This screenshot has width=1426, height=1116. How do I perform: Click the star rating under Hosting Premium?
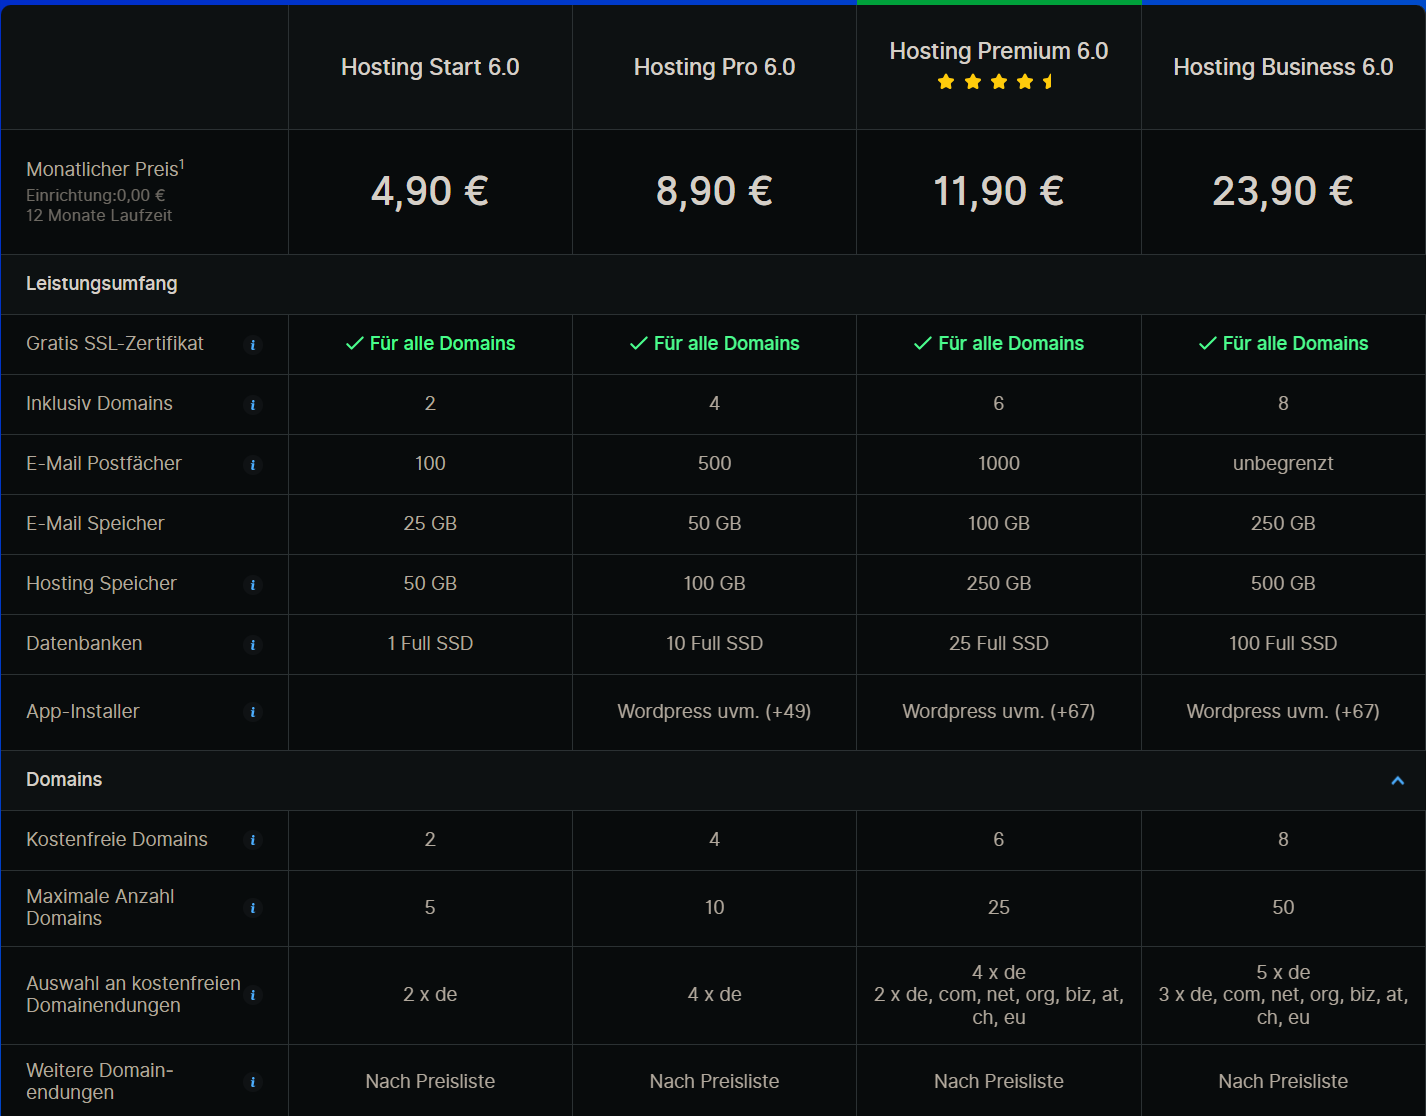click(997, 82)
